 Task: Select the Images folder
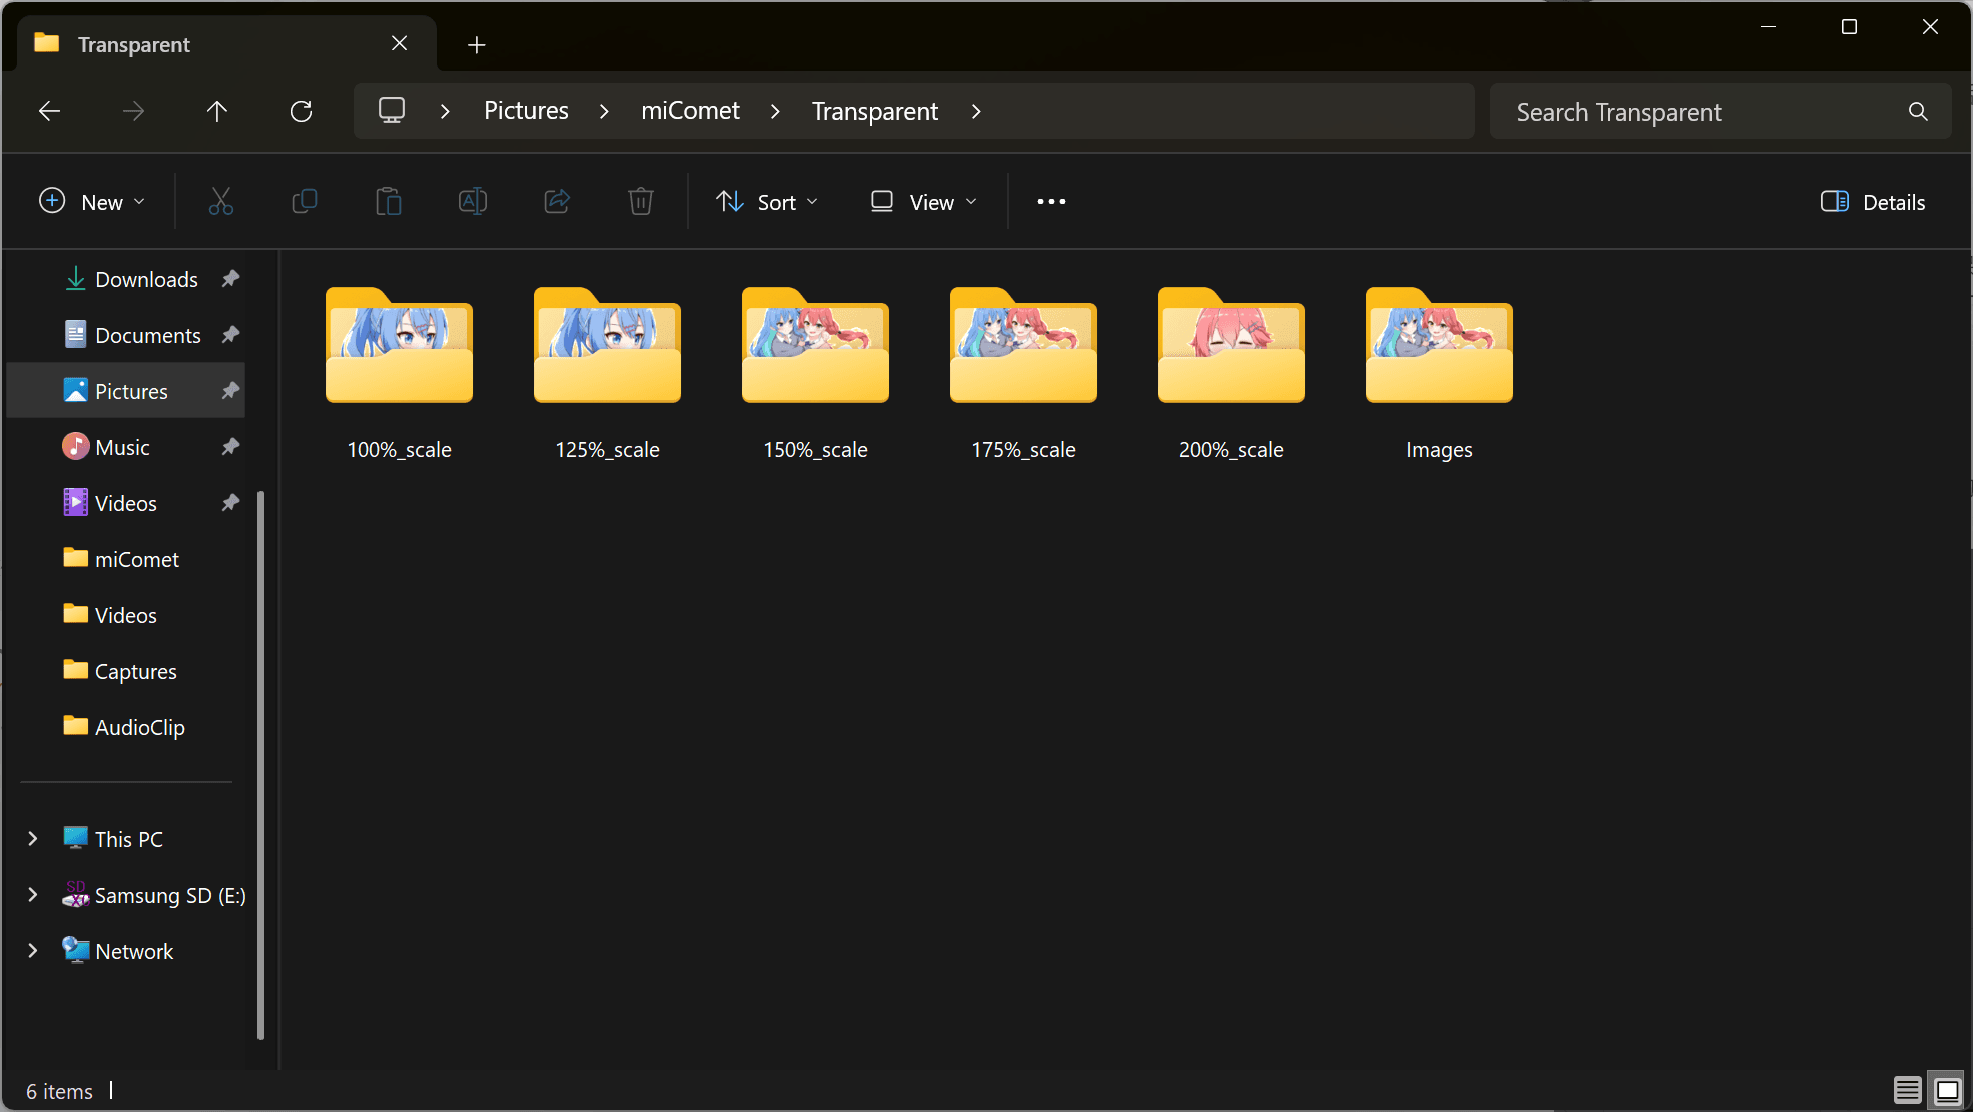click(1439, 373)
